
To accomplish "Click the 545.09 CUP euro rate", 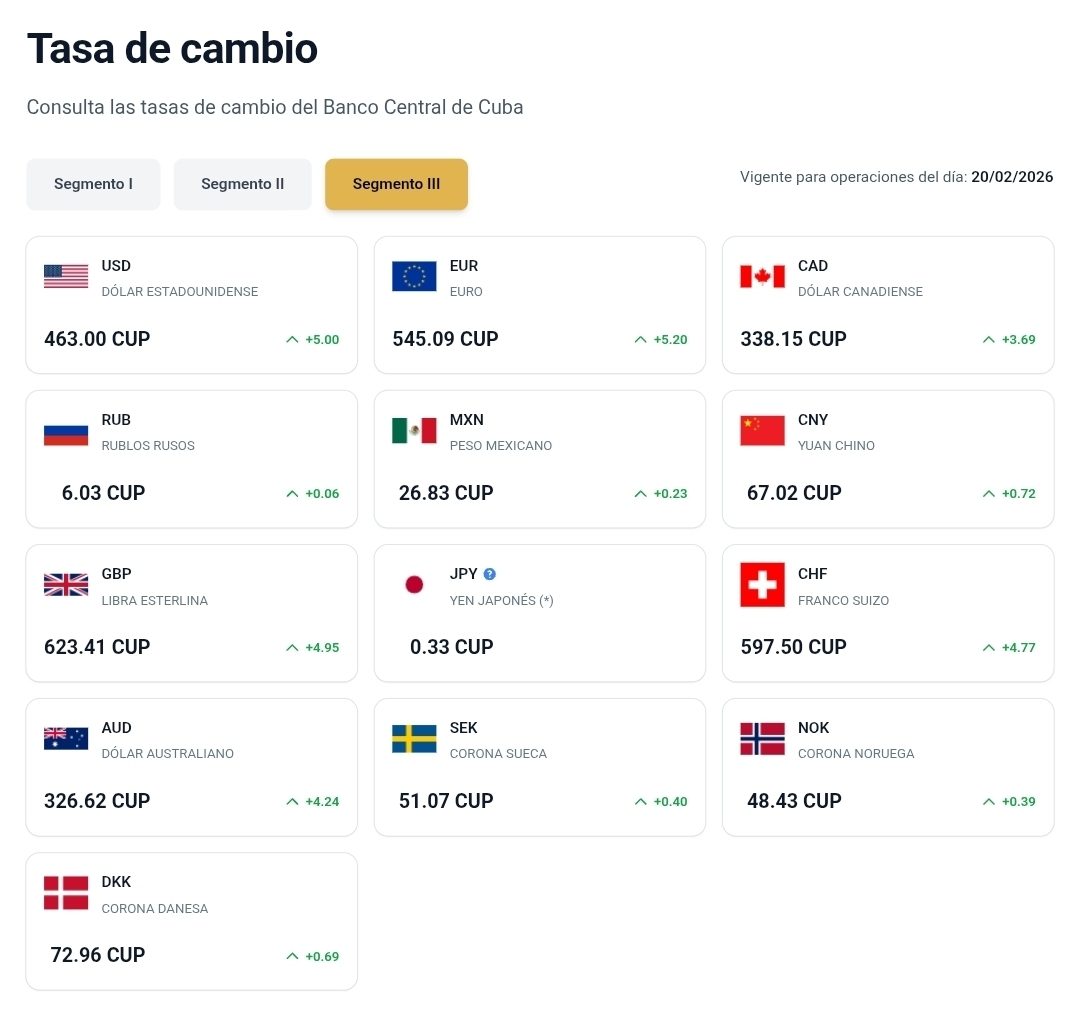I will (x=445, y=339).
